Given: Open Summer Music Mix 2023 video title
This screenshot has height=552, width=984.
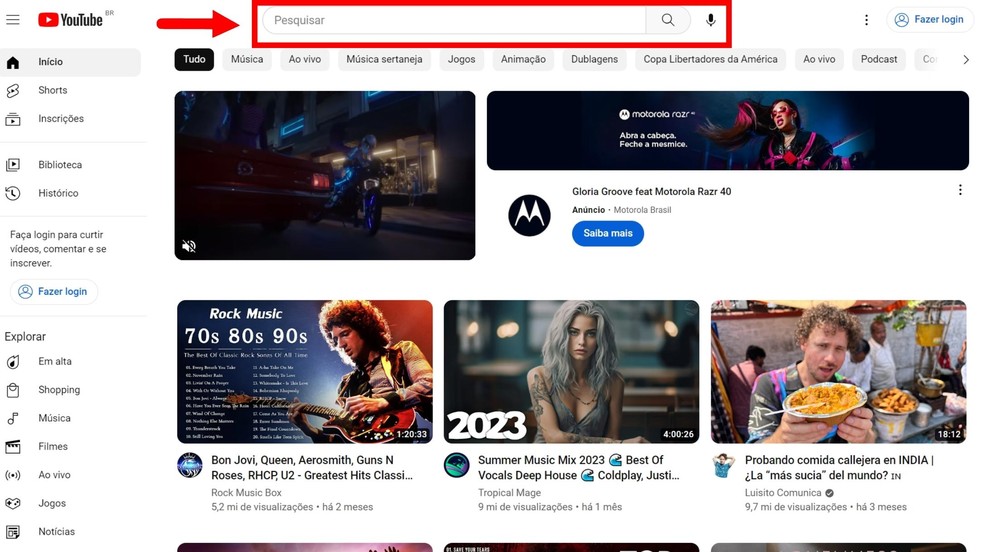Looking at the screenshot, I should [x=579, y=468].
